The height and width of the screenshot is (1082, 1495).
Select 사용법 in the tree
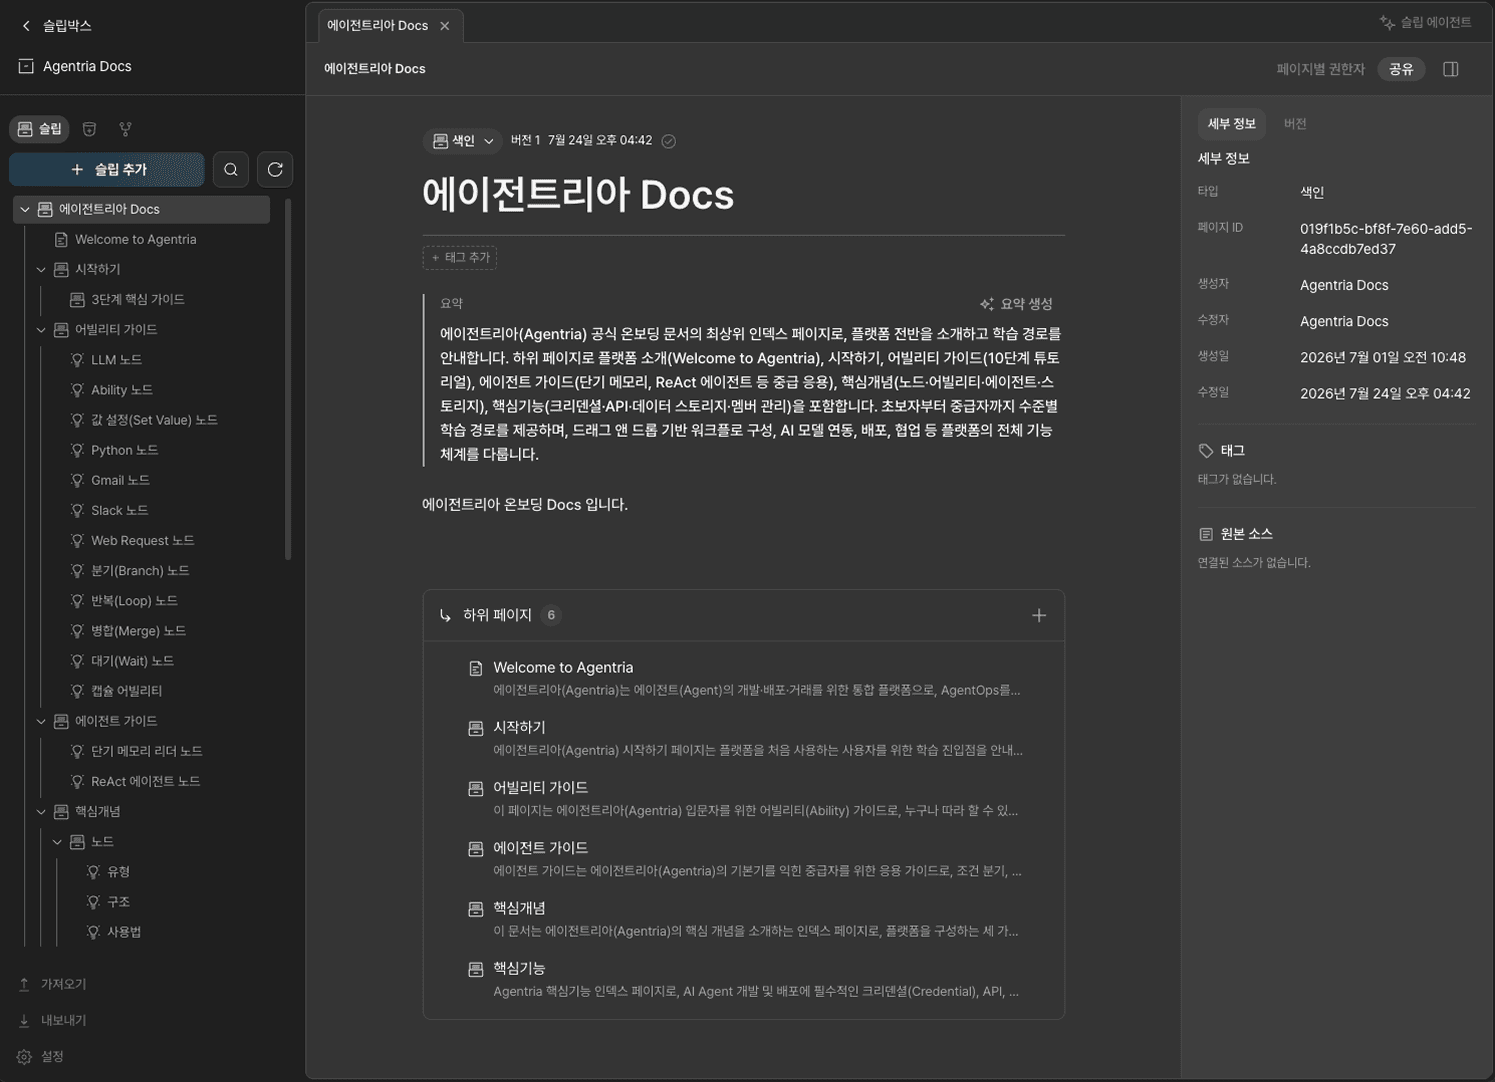(124, 932)
